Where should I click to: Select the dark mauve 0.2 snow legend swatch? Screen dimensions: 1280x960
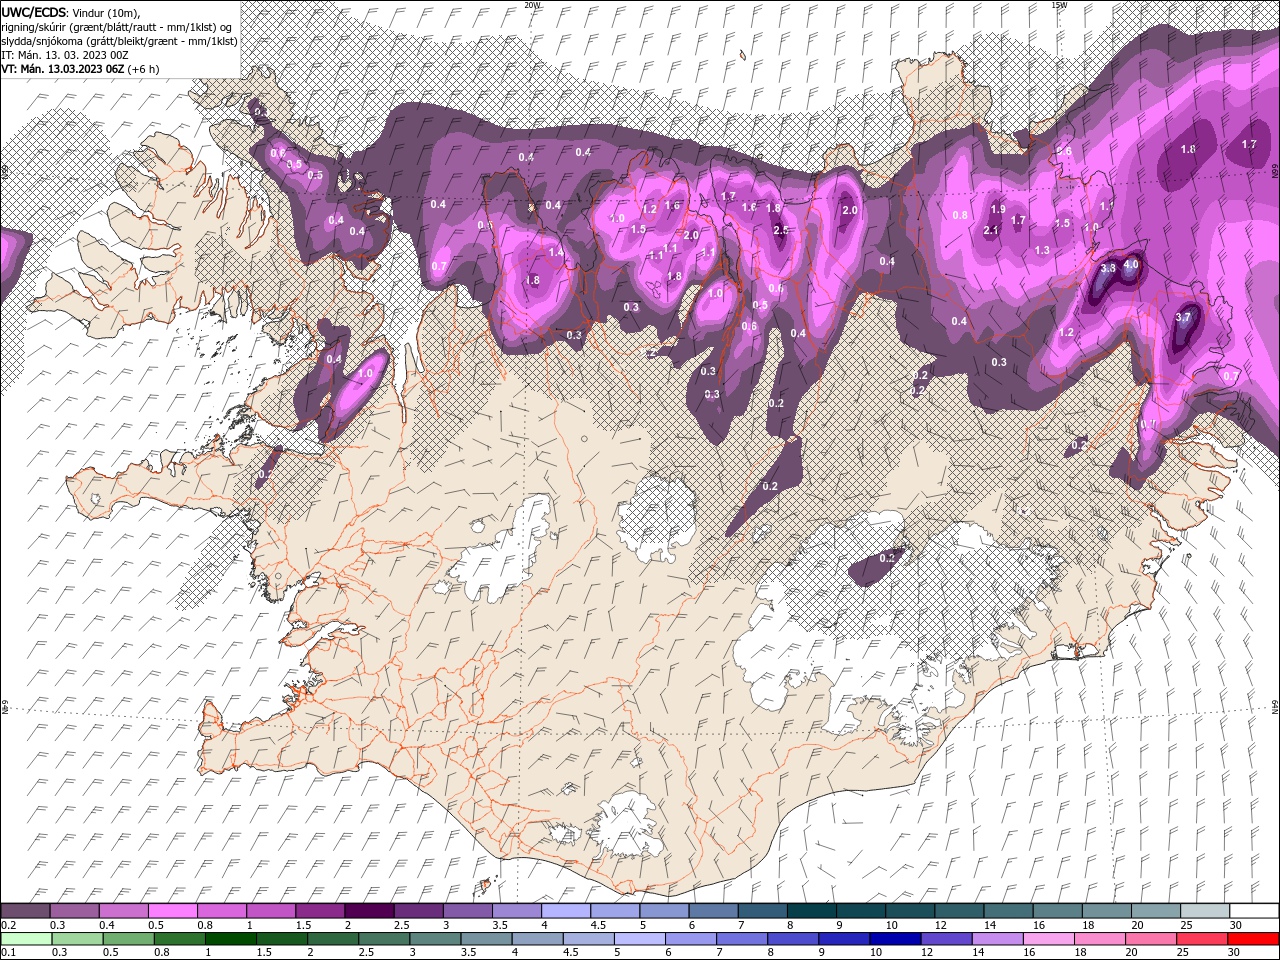(24, 911)
